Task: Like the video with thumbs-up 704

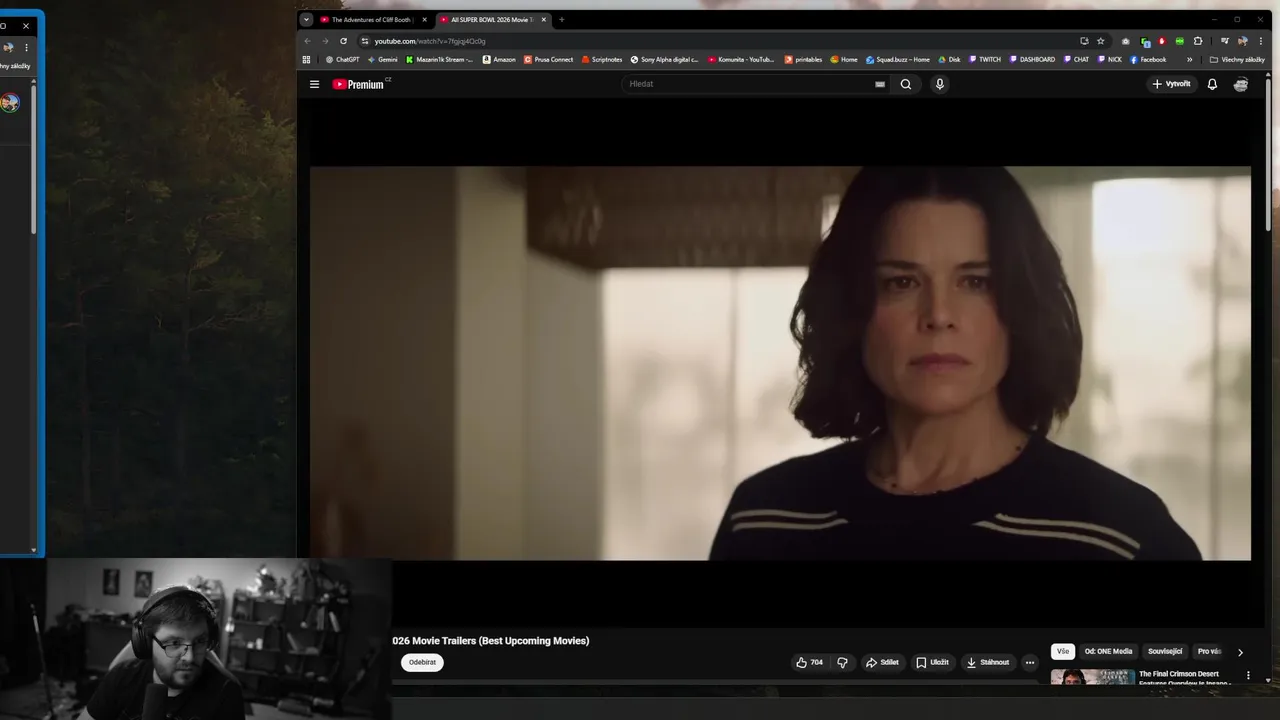Action: click(809, 662)
